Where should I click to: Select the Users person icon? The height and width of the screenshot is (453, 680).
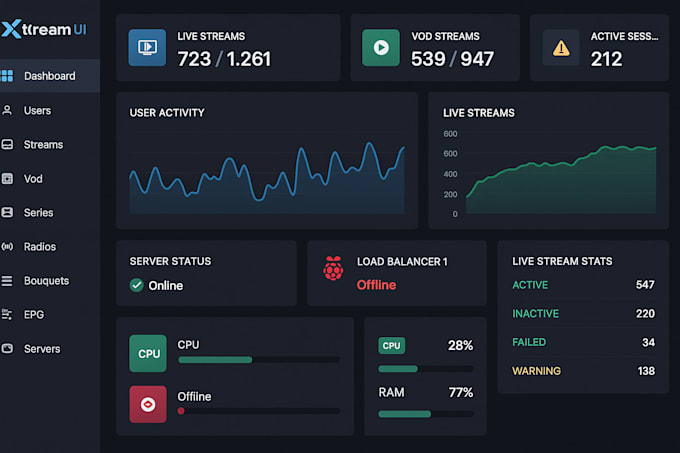(x=7, y=110)
